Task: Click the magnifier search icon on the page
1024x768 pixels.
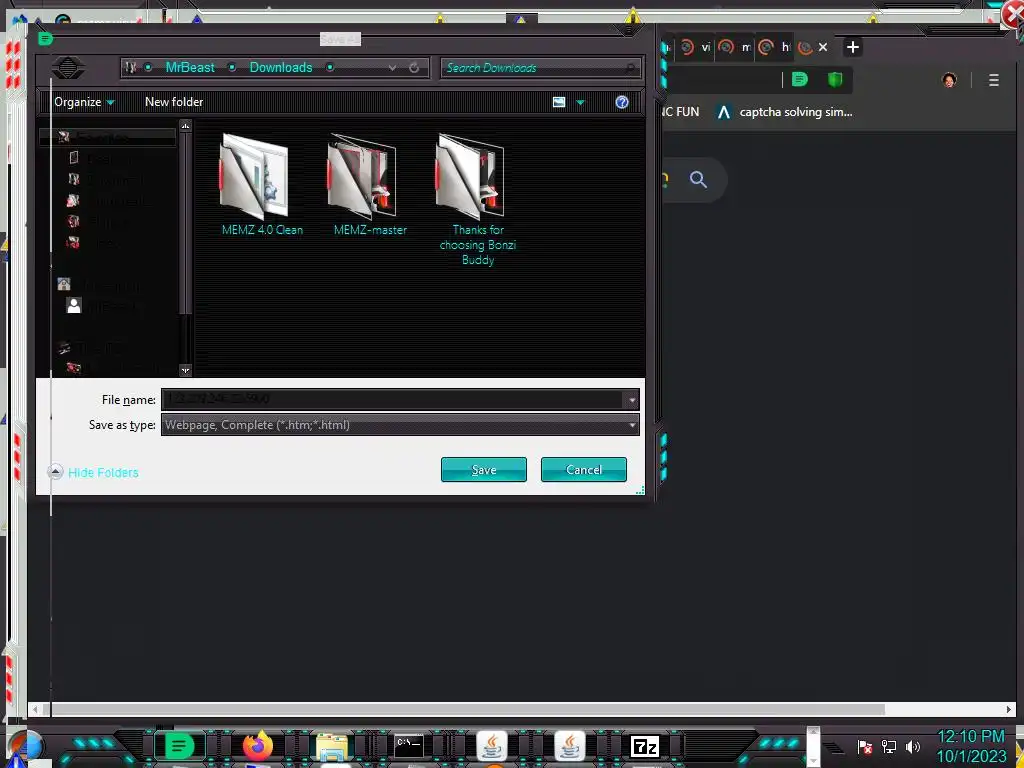Action: point(697,179)
